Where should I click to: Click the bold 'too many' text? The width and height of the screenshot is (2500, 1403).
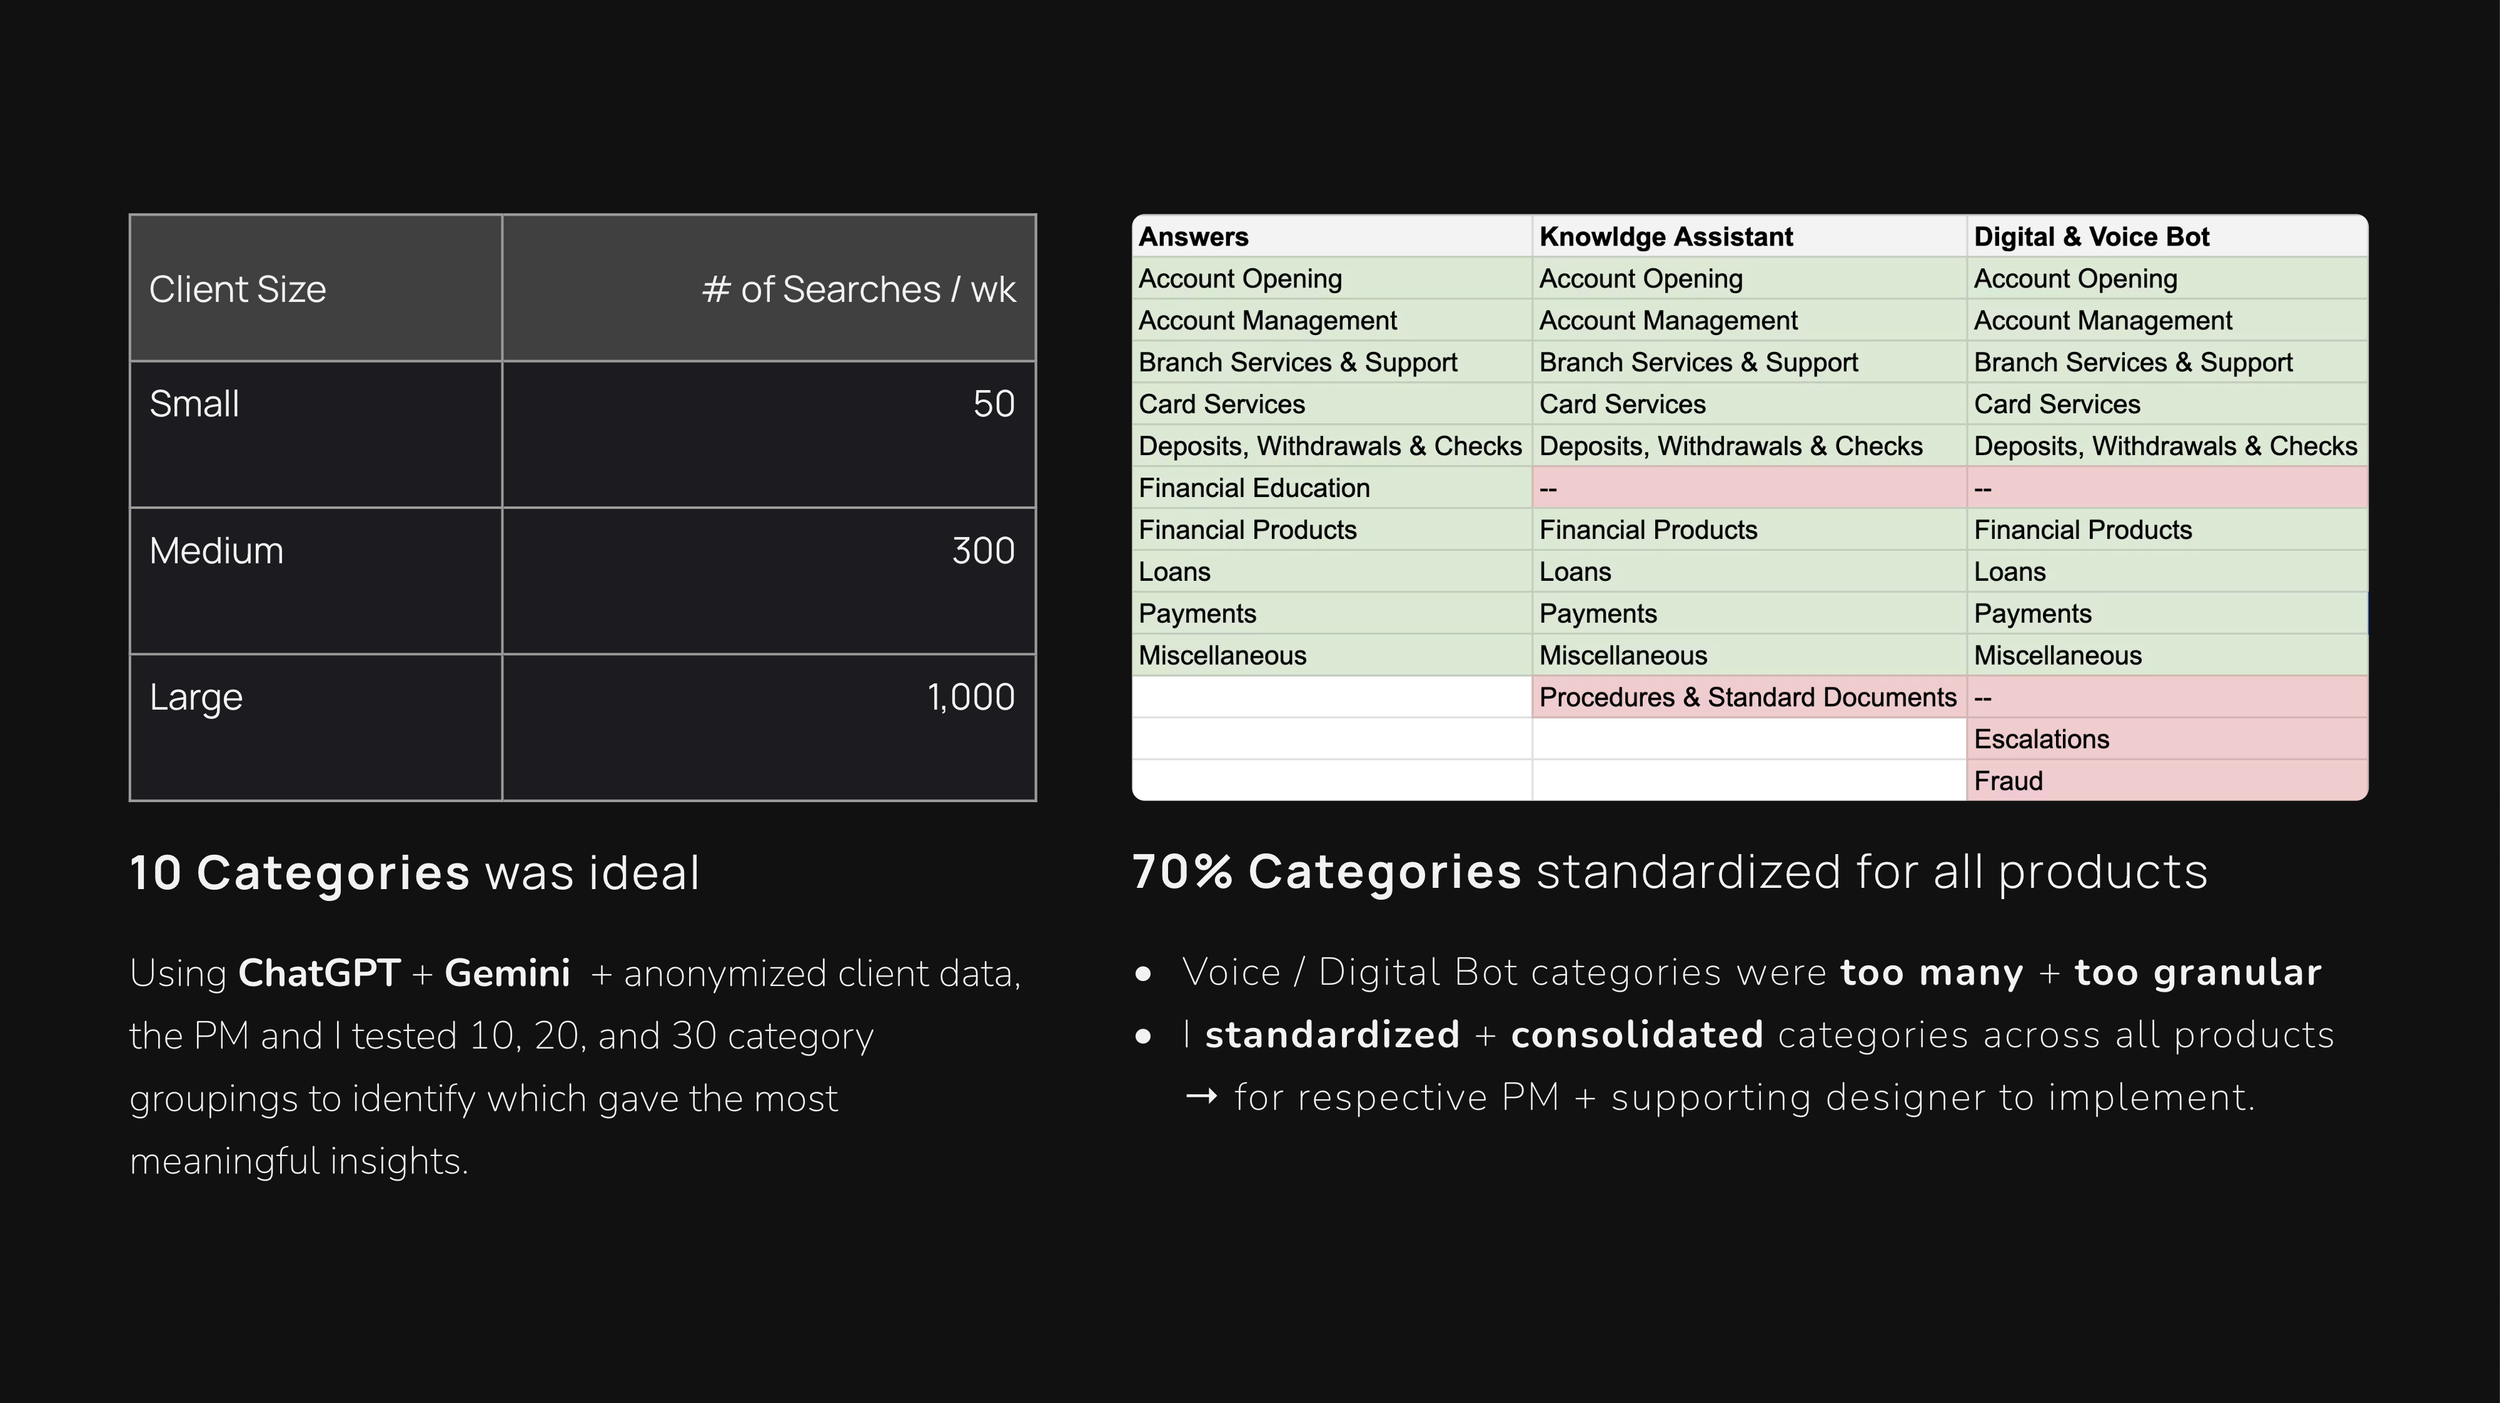point(1932,972)
